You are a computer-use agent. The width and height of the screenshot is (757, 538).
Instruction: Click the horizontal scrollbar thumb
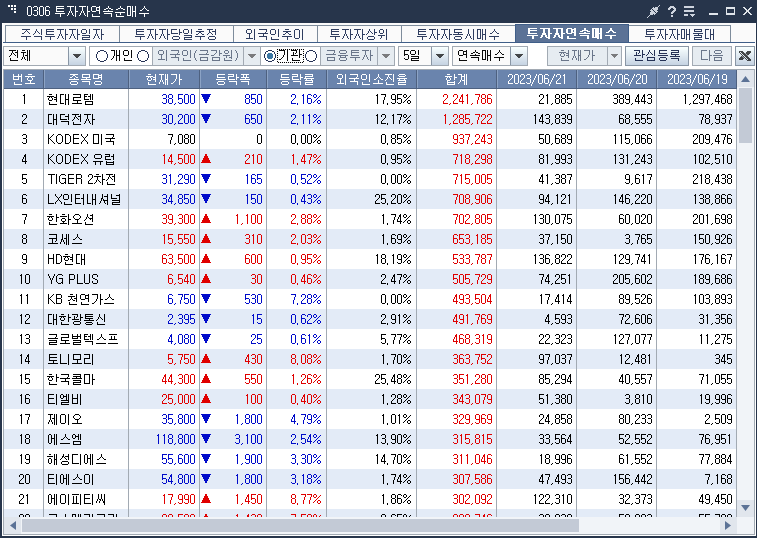(x=300, y=525)
